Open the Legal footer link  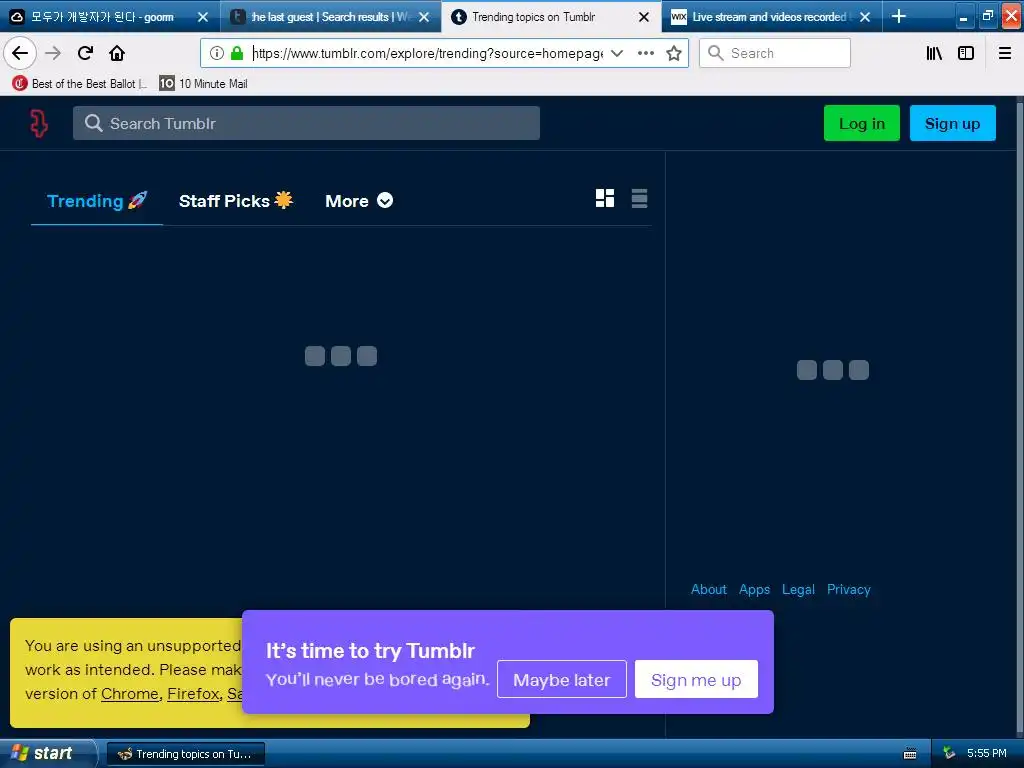click(x=798, y=589)
